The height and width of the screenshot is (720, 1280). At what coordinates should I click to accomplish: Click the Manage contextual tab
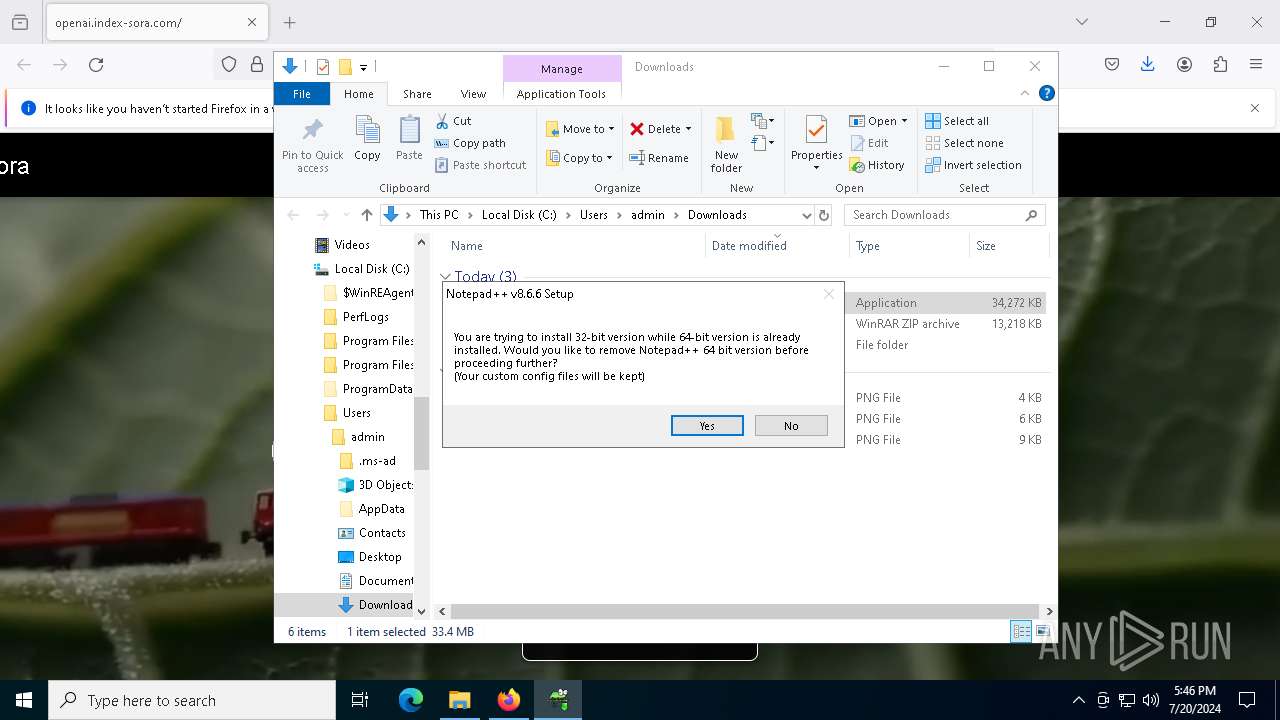pos(561,69)
